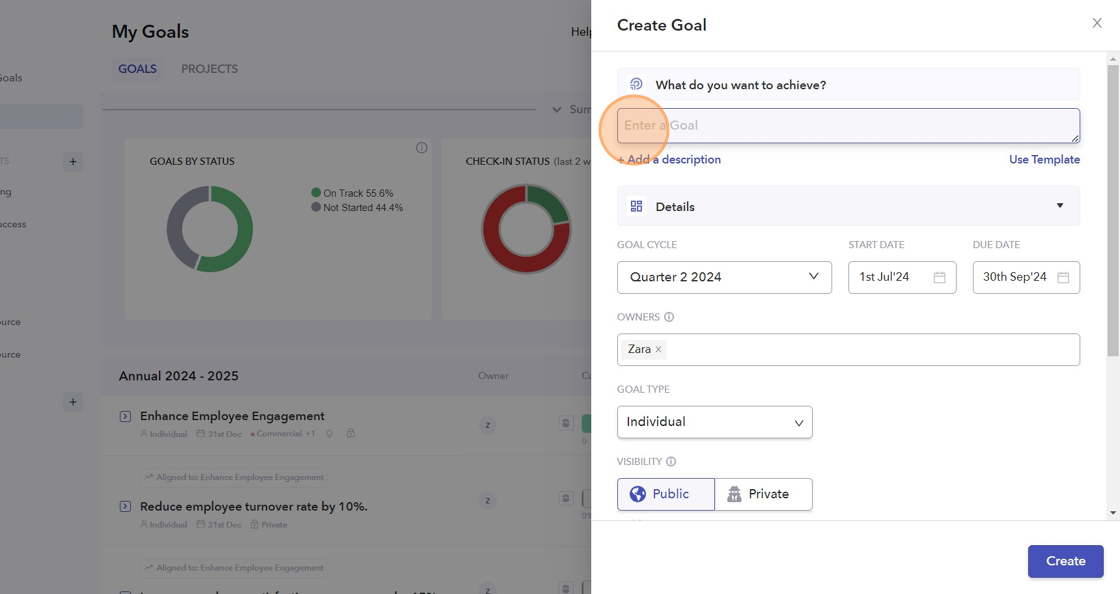The height and width of the screenshot is (594, 1120).
Task: Click the goal target icon in header
Action: (636, 85)
